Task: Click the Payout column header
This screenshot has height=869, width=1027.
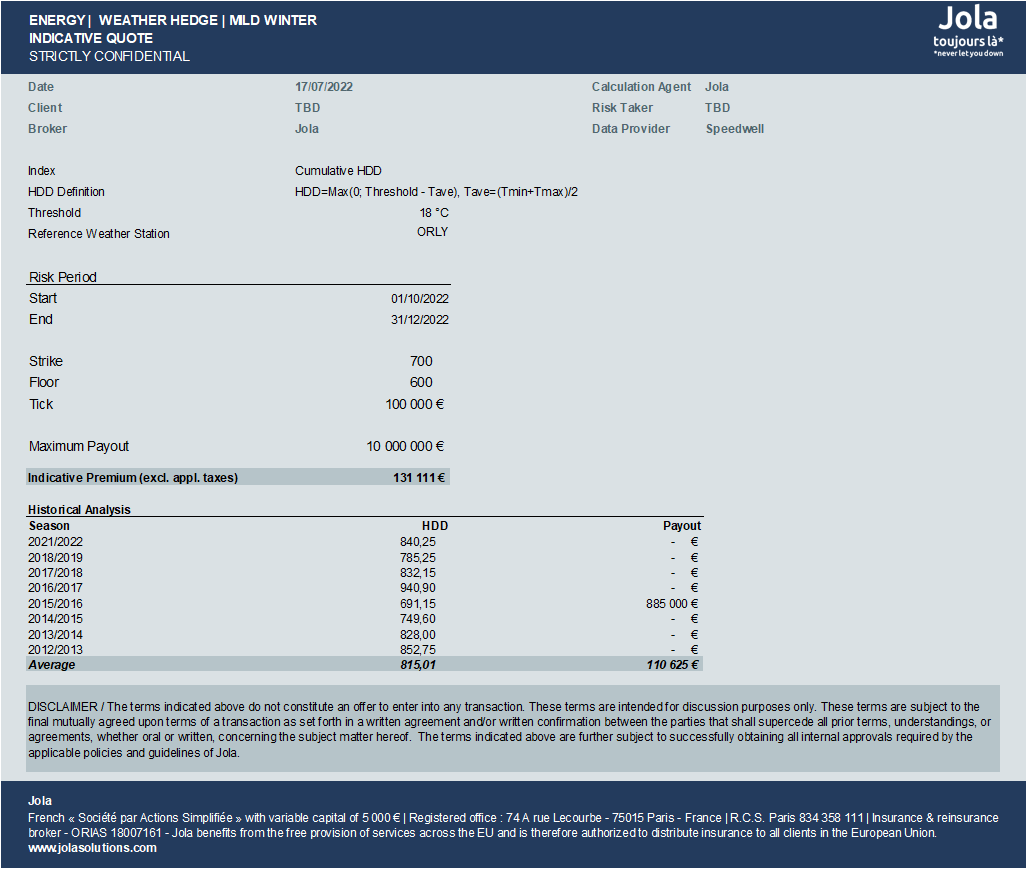Action: point(682,526)
